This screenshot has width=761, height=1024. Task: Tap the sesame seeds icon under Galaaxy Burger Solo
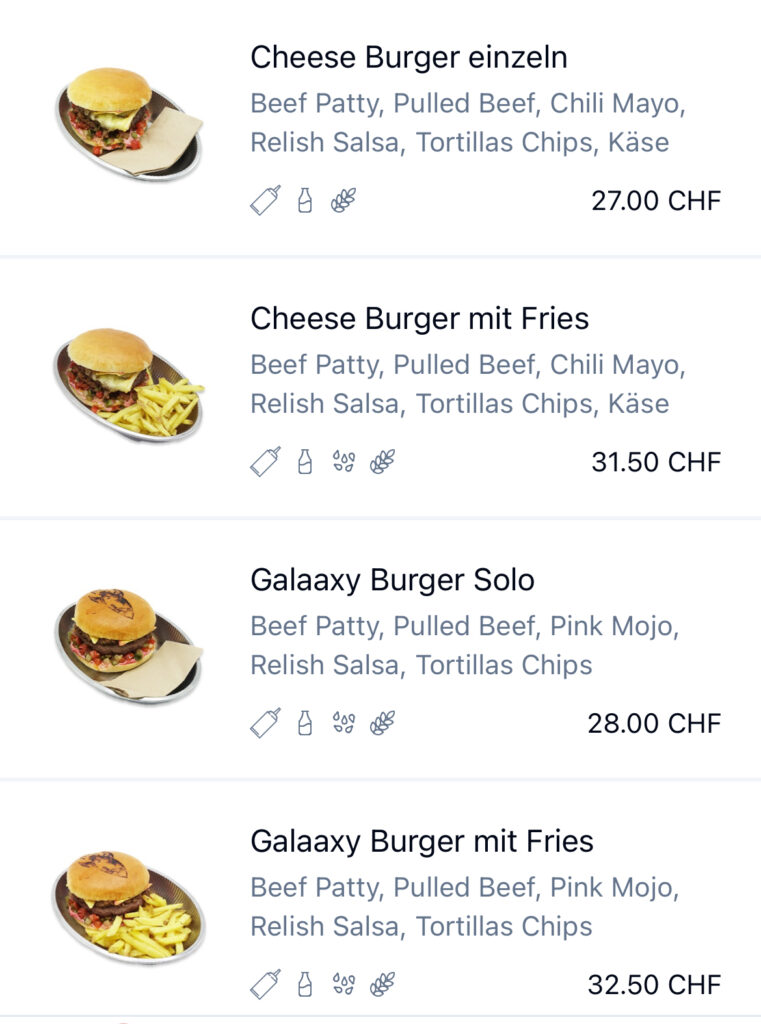tap(344, 723)
